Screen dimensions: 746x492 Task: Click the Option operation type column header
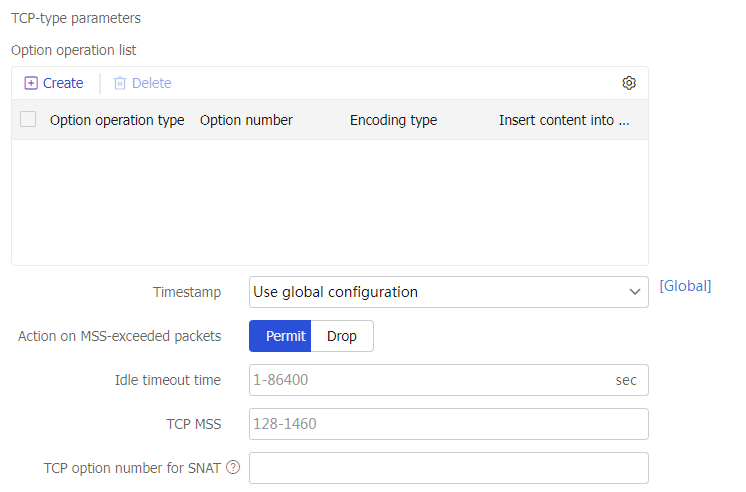coord(117,120)
